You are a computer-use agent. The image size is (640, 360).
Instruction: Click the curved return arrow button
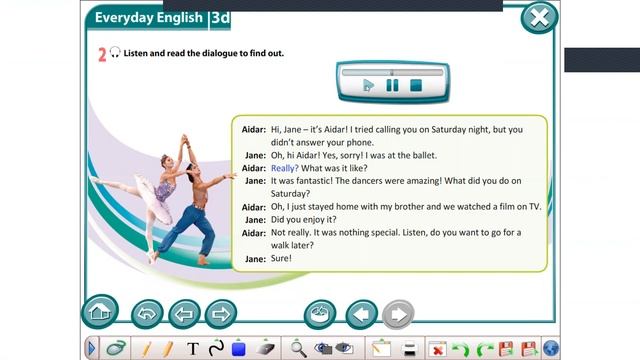(x=147, y=314)
